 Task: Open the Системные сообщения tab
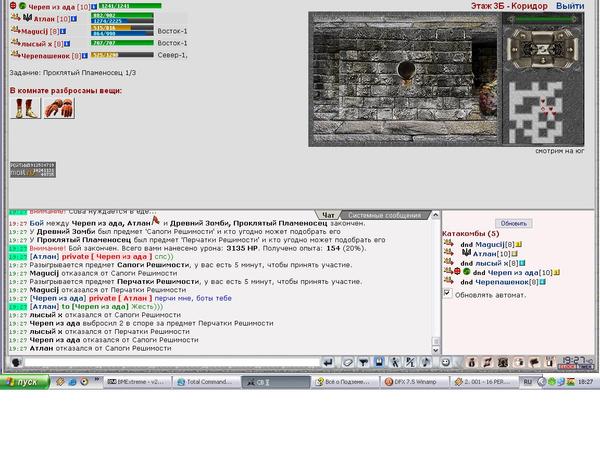(384, 215)
